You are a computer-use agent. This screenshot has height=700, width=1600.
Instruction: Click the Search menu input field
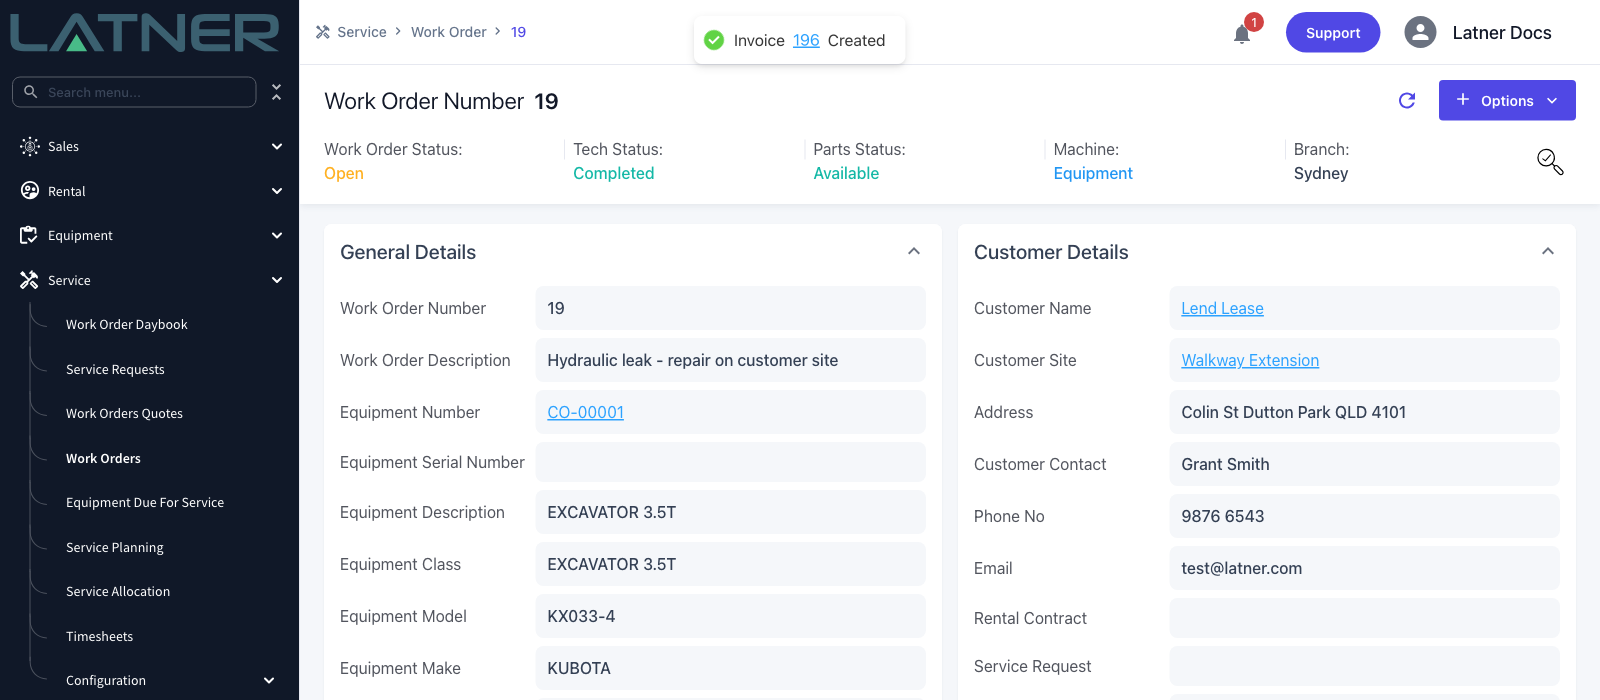[134, 92]
